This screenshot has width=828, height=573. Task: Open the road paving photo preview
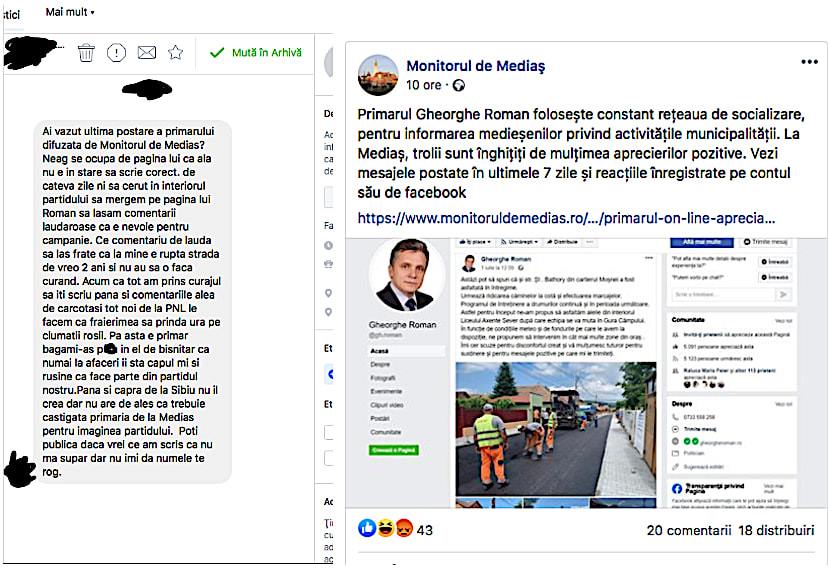coord(556,429)
